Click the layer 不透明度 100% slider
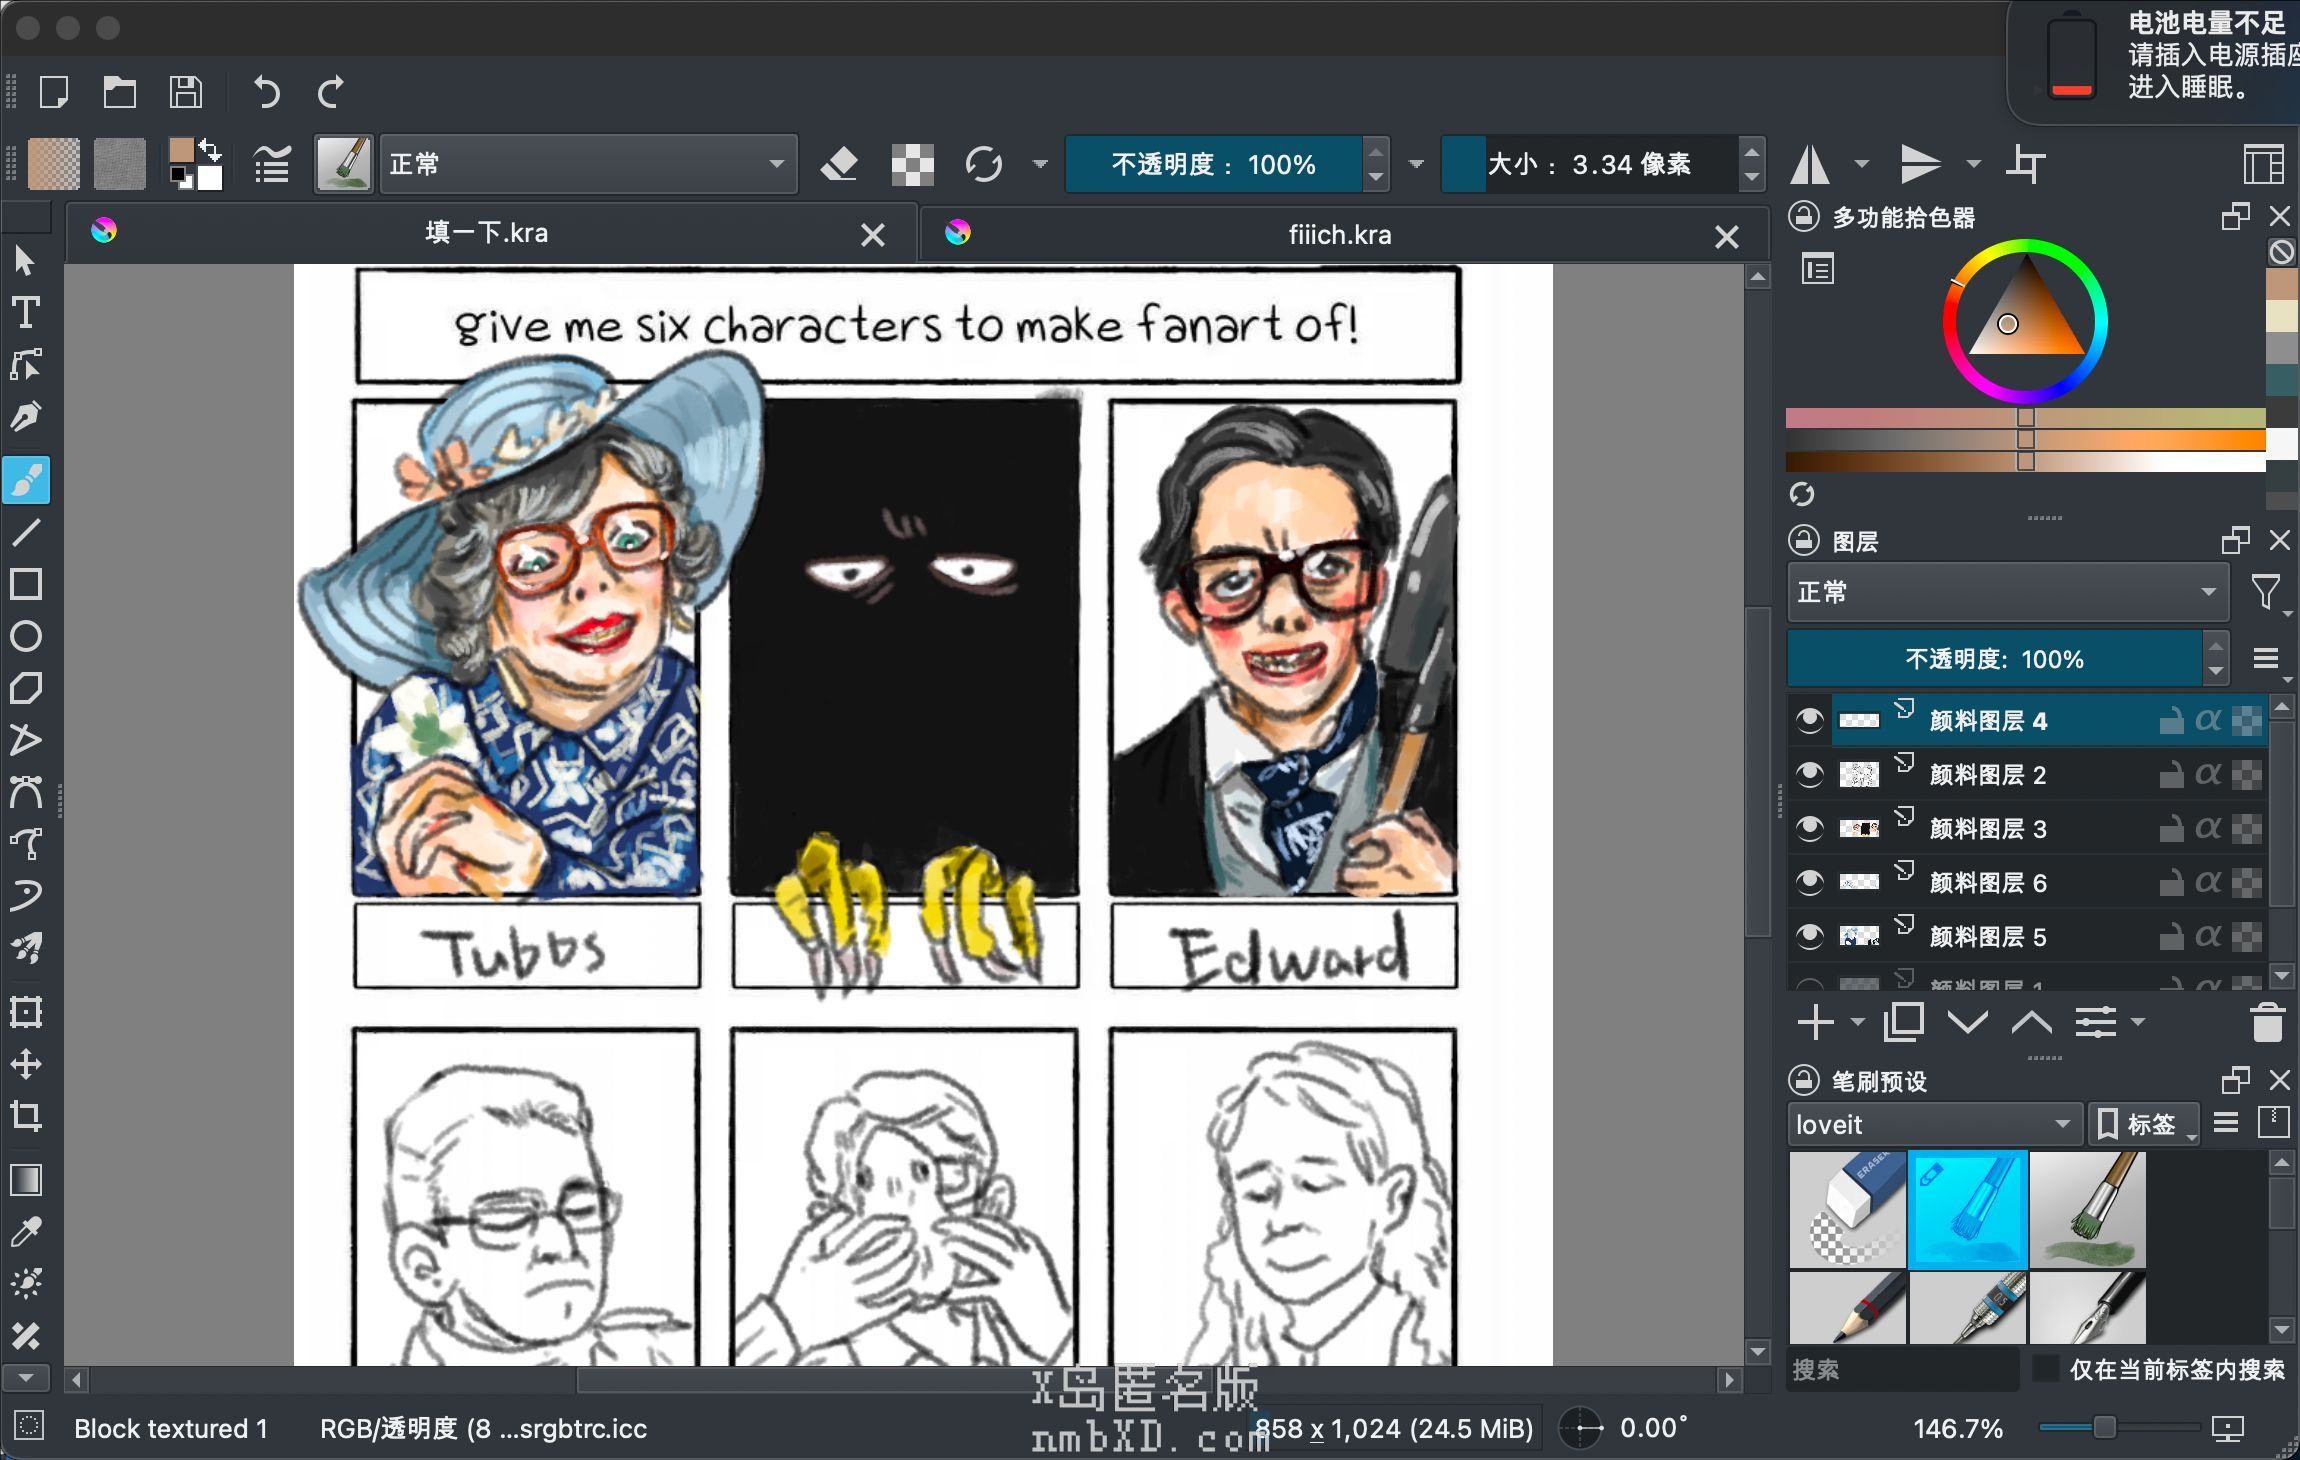The height and width of the screenshot is (1460, 2300). pyautogui.click(x=1994, y=659)
